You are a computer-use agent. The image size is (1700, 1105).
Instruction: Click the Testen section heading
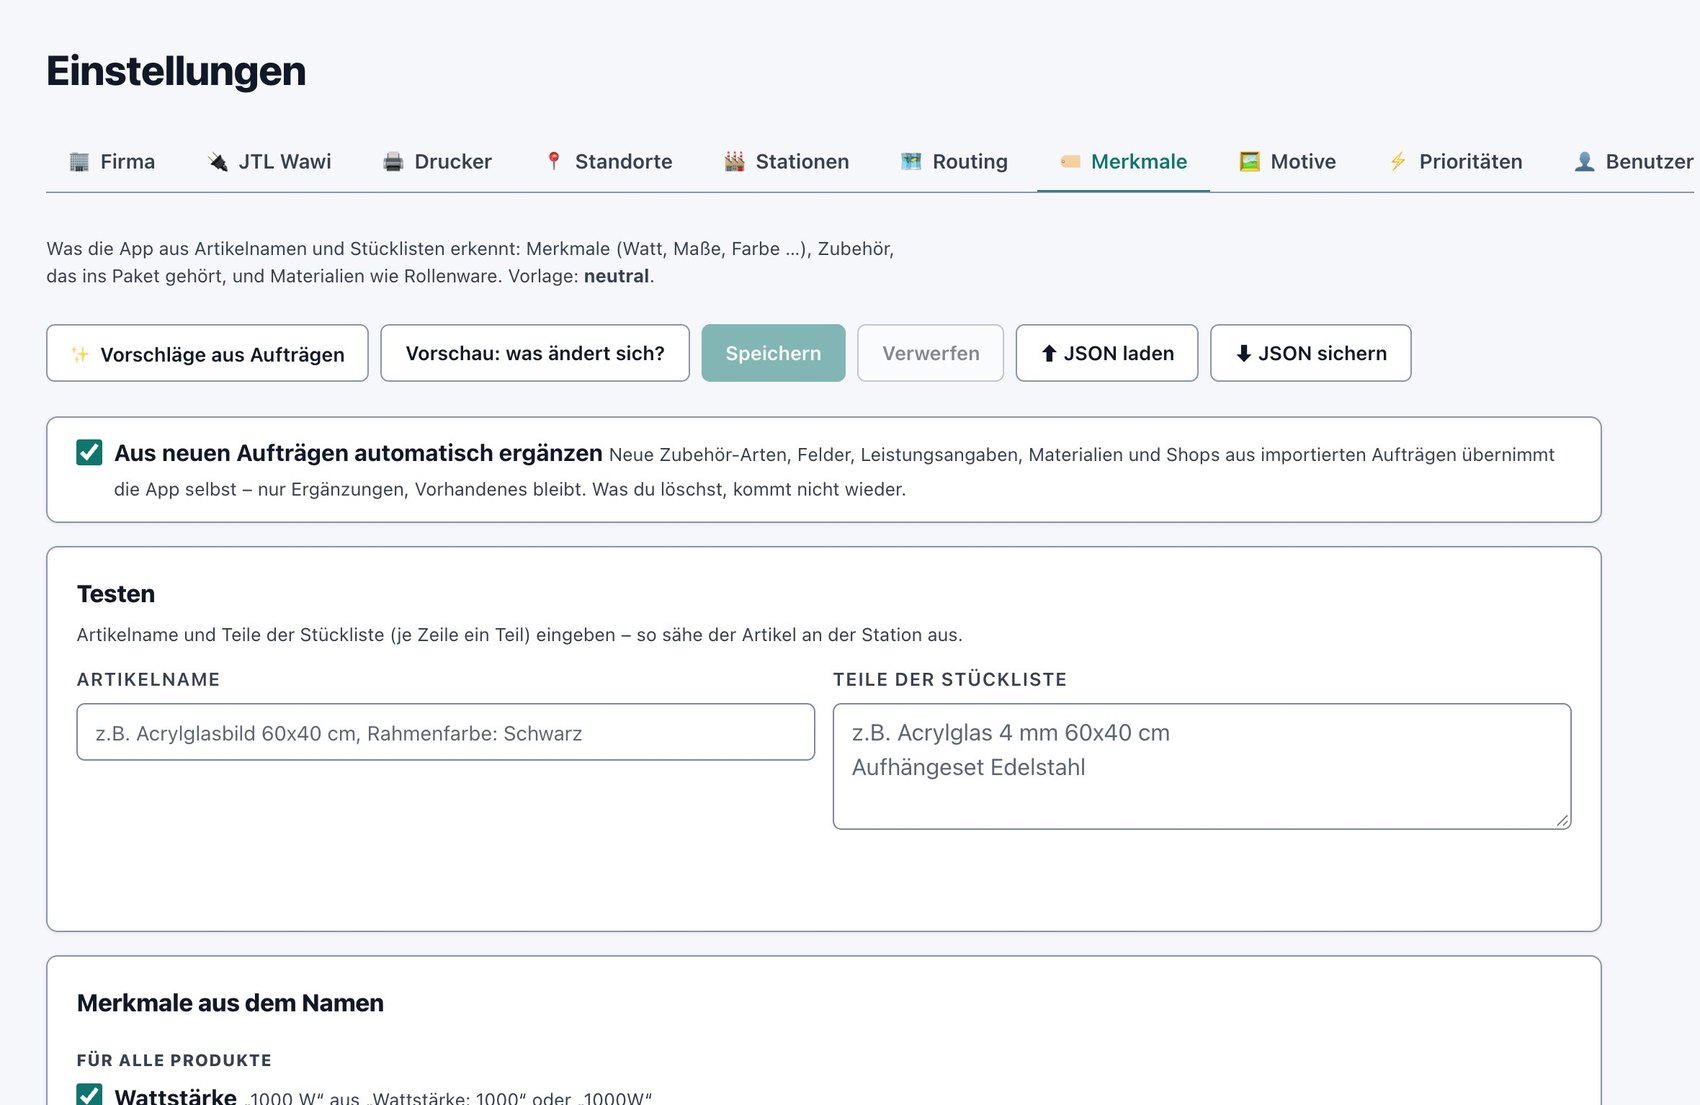pyautogui.click(x=116, y=594)
